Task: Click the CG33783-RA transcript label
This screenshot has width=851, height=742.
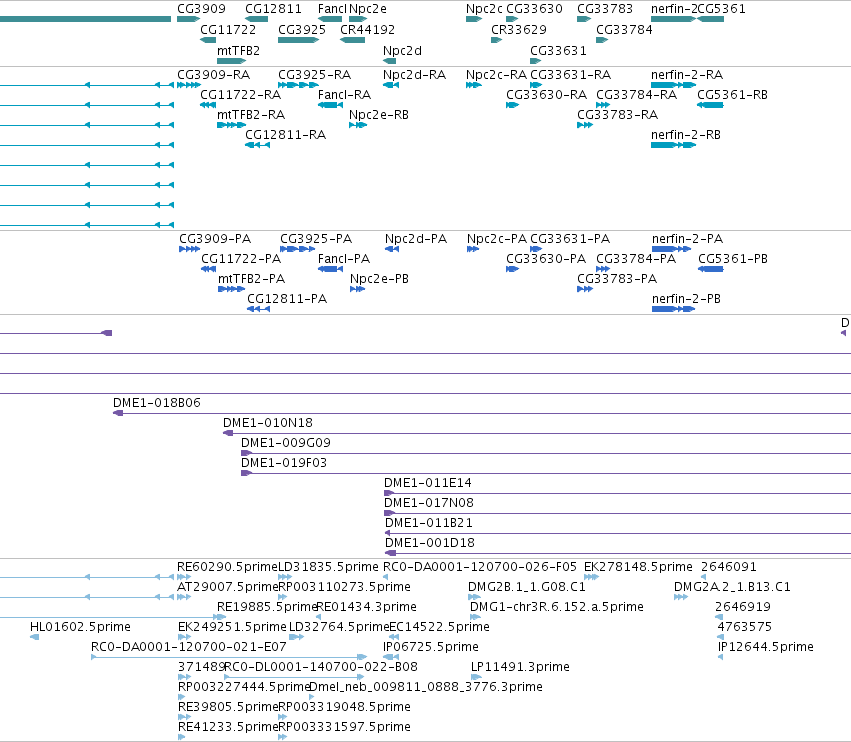Action: coord(617,115)
